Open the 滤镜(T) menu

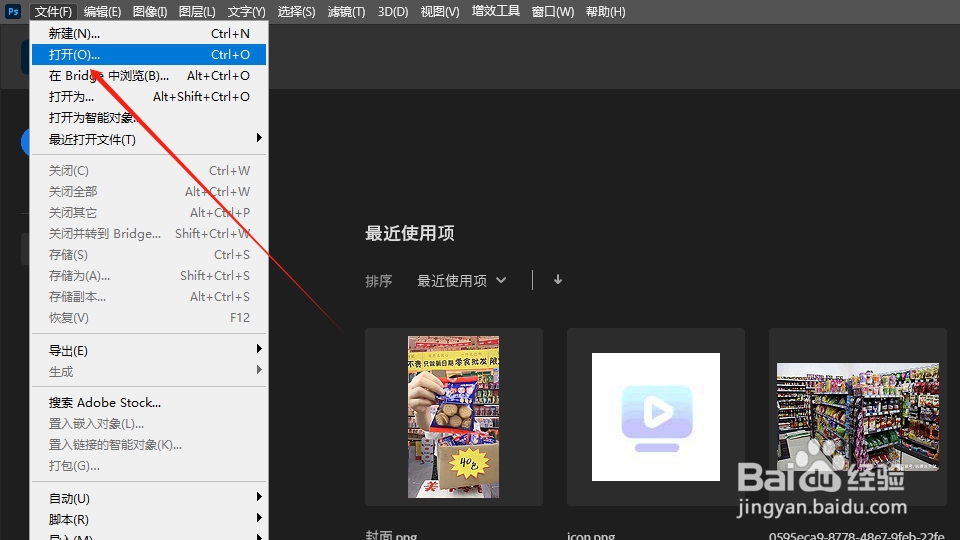pyautogui.click(x=346, y=12)
